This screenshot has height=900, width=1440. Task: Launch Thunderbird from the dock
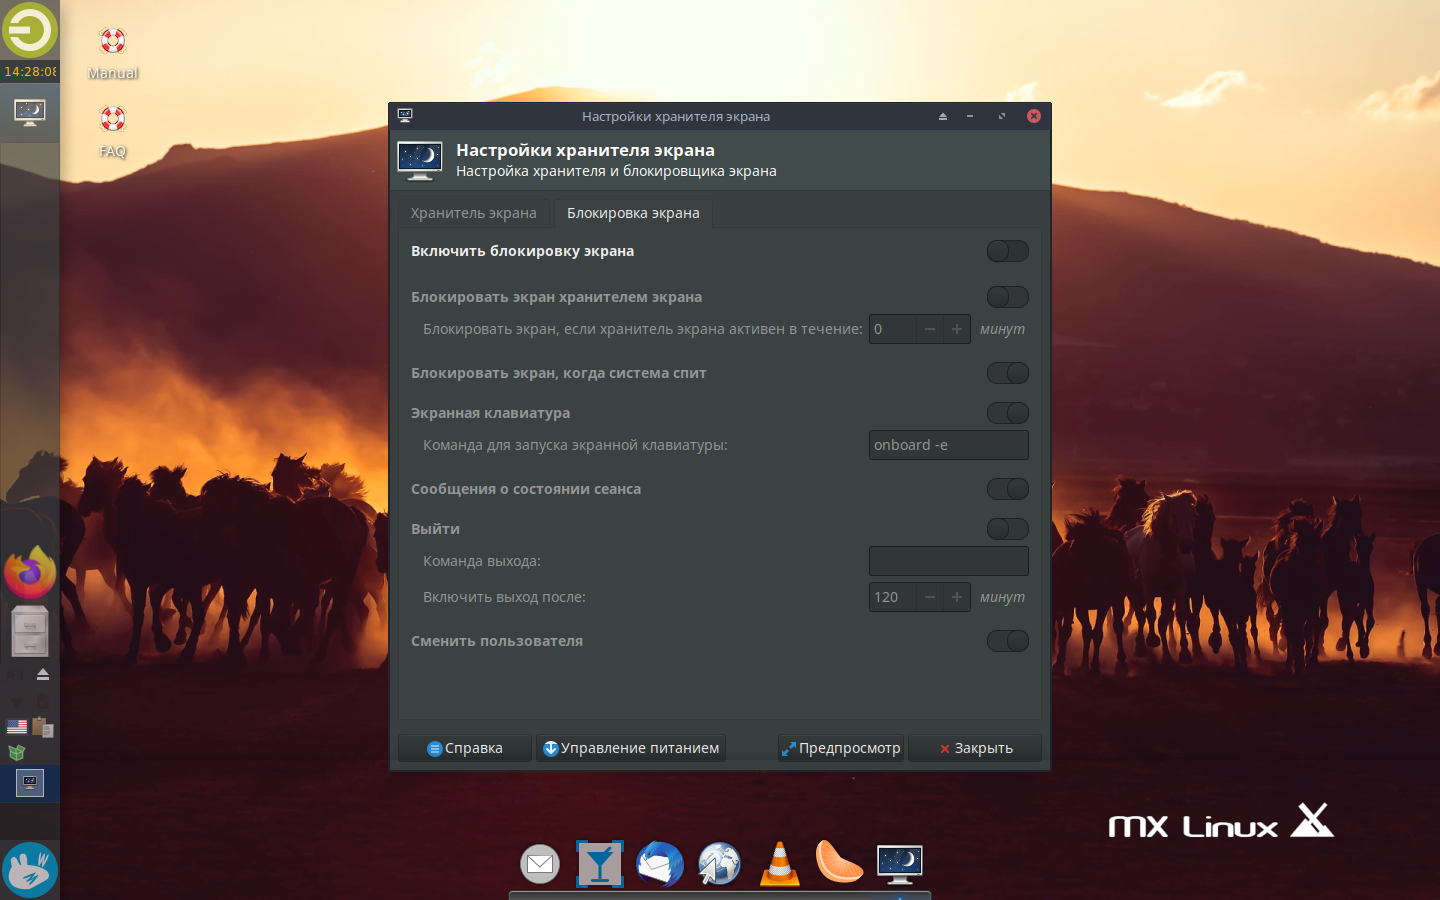click(x=659, y=864)
